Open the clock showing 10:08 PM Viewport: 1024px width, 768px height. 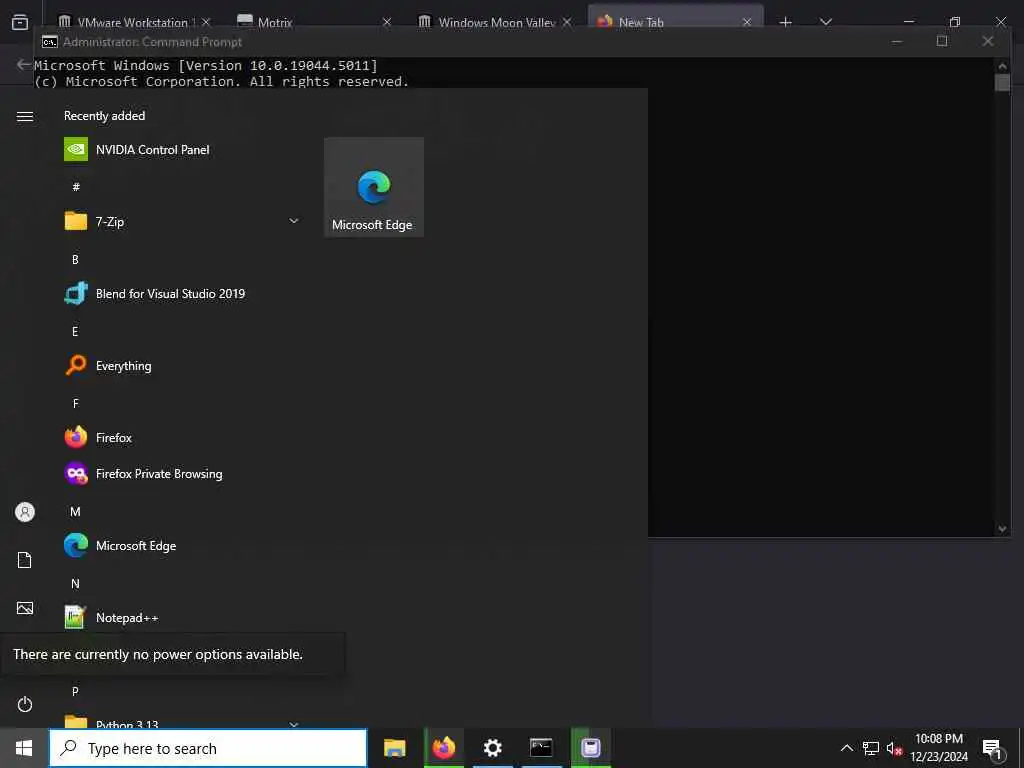(939, 748)
